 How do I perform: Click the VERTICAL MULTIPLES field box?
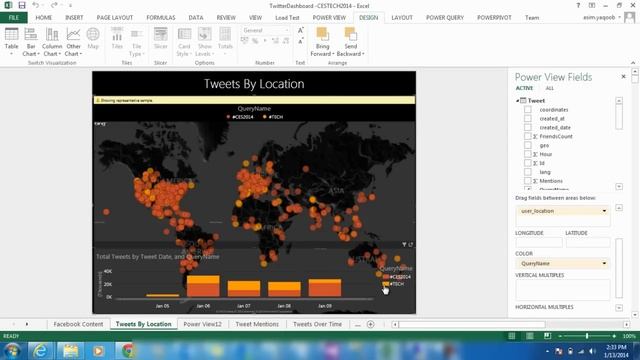tap(563, 289)
